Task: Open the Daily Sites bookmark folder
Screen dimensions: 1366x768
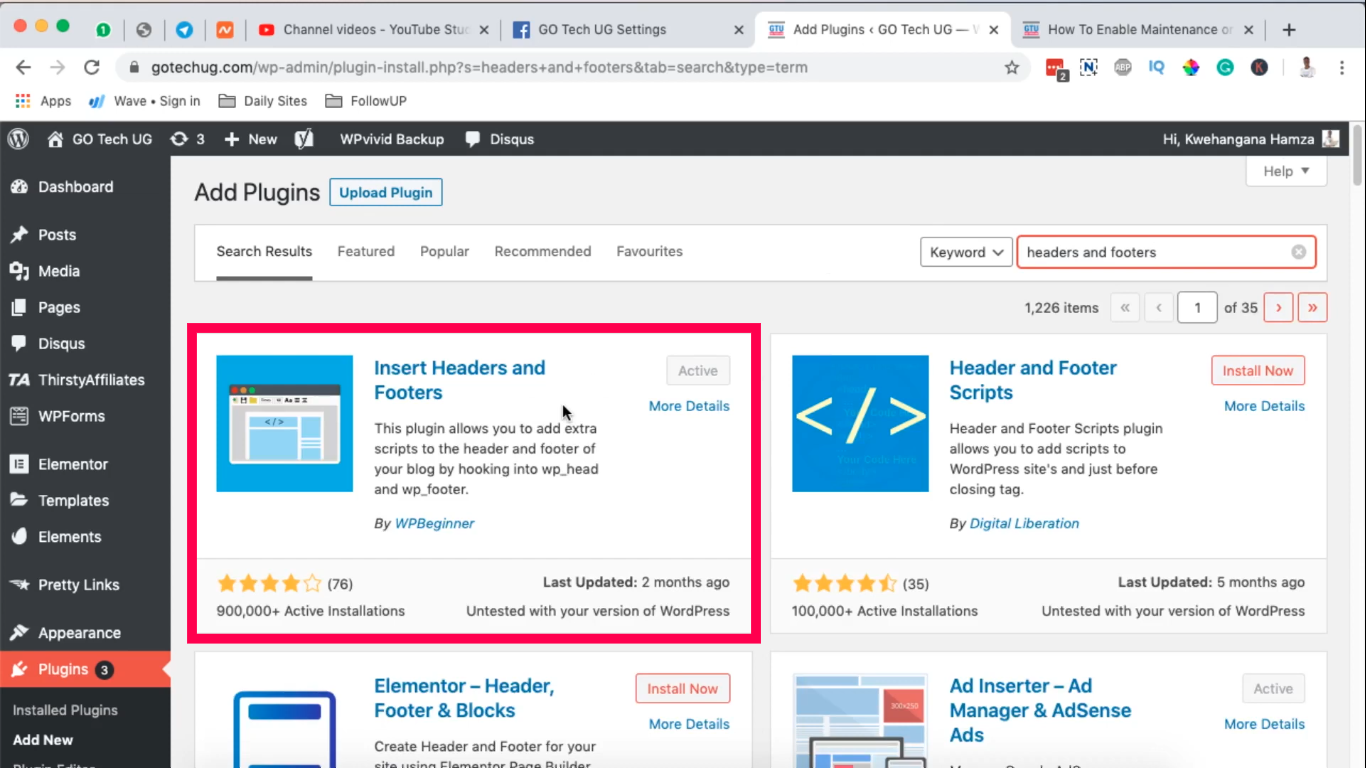Action: 263,101
